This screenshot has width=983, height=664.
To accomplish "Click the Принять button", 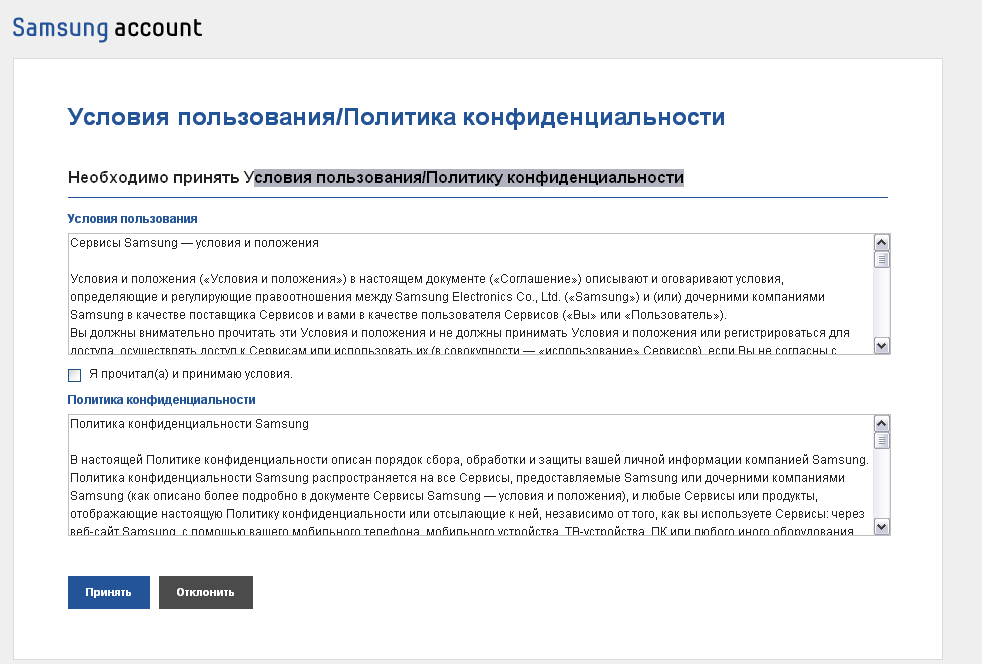I will (108, 593).
